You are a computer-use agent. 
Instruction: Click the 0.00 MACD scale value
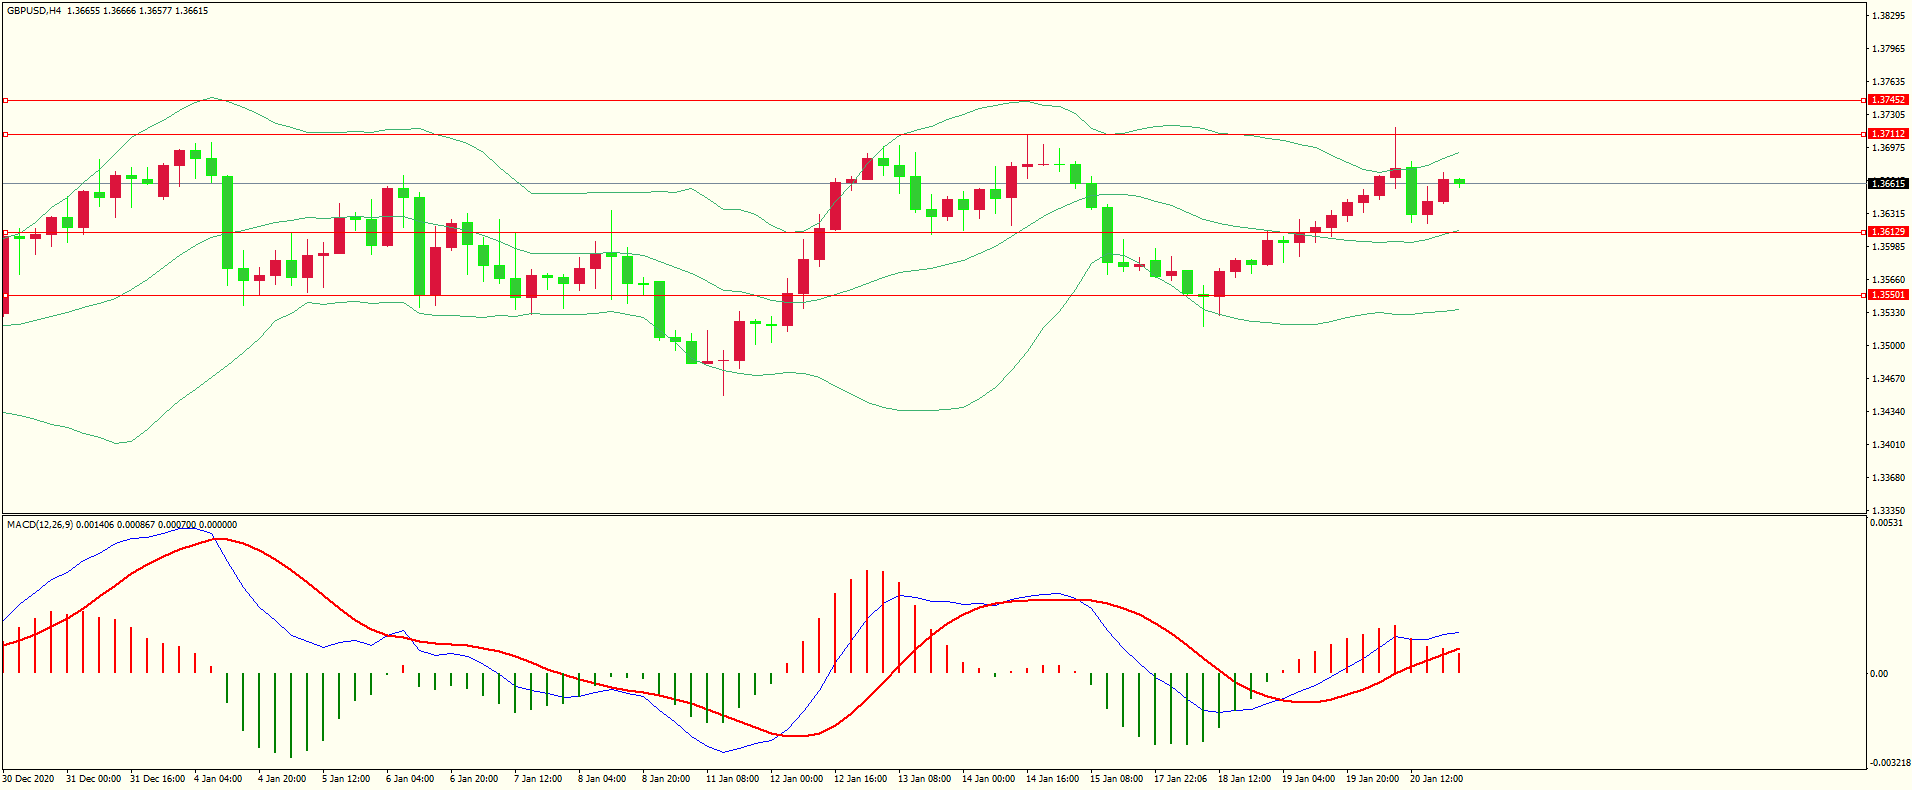point(1880,674)
